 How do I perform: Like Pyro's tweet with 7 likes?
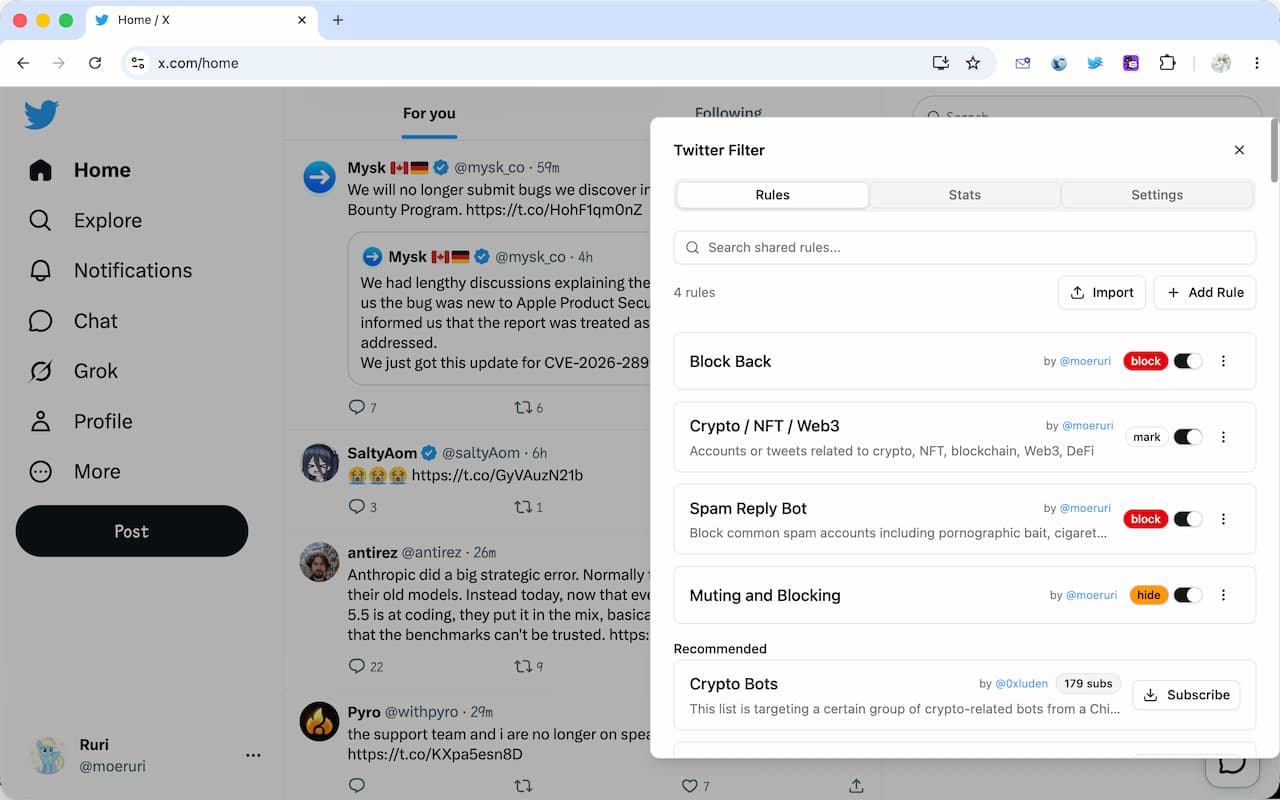coord(689,786)
